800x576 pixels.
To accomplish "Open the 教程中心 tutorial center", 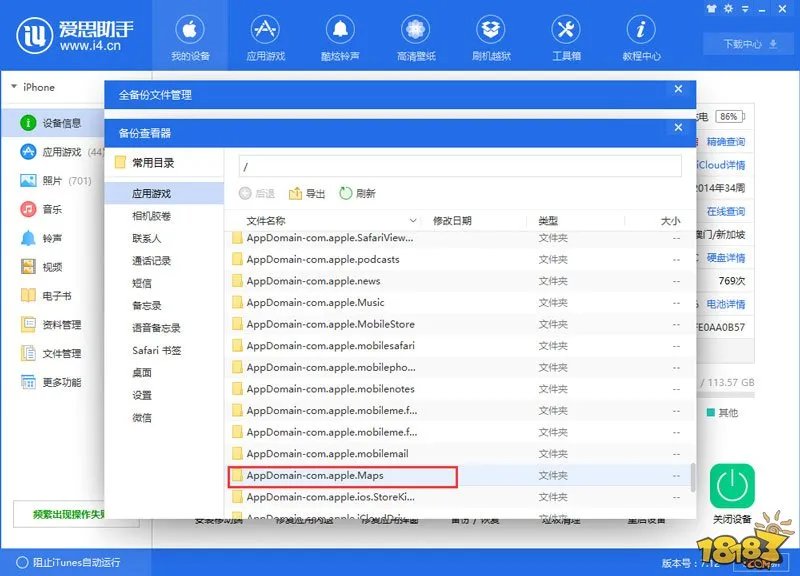I will pos(640,38).
